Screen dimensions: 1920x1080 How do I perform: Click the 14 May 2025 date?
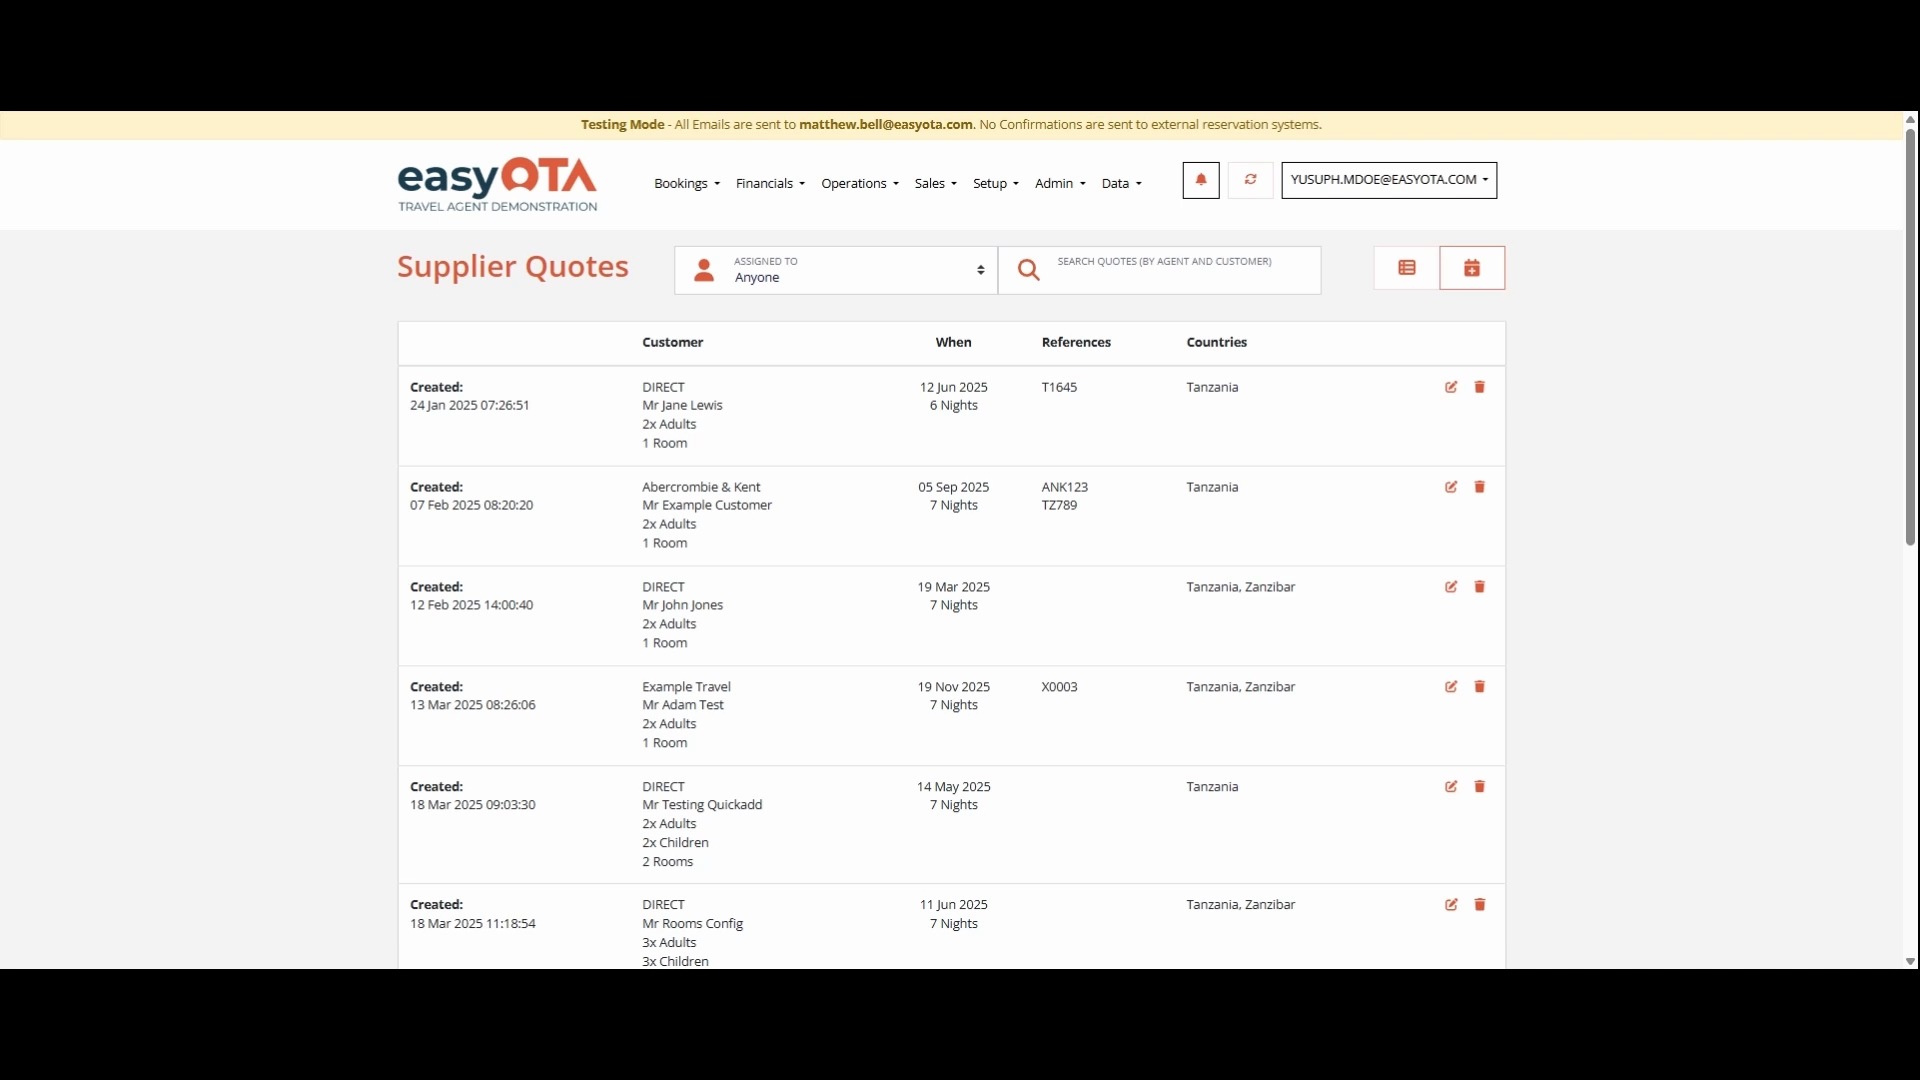[954, 787]
